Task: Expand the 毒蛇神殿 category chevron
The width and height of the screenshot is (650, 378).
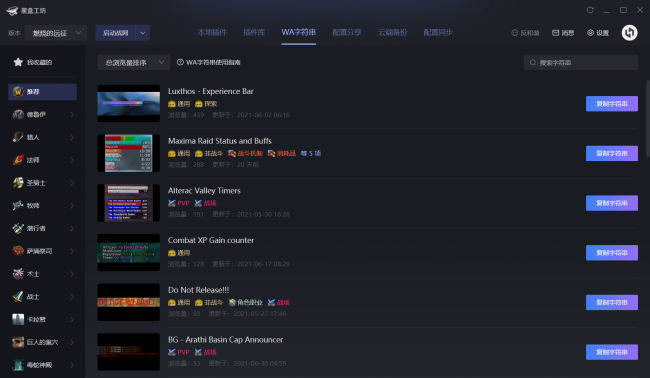Action: (72, 365)
